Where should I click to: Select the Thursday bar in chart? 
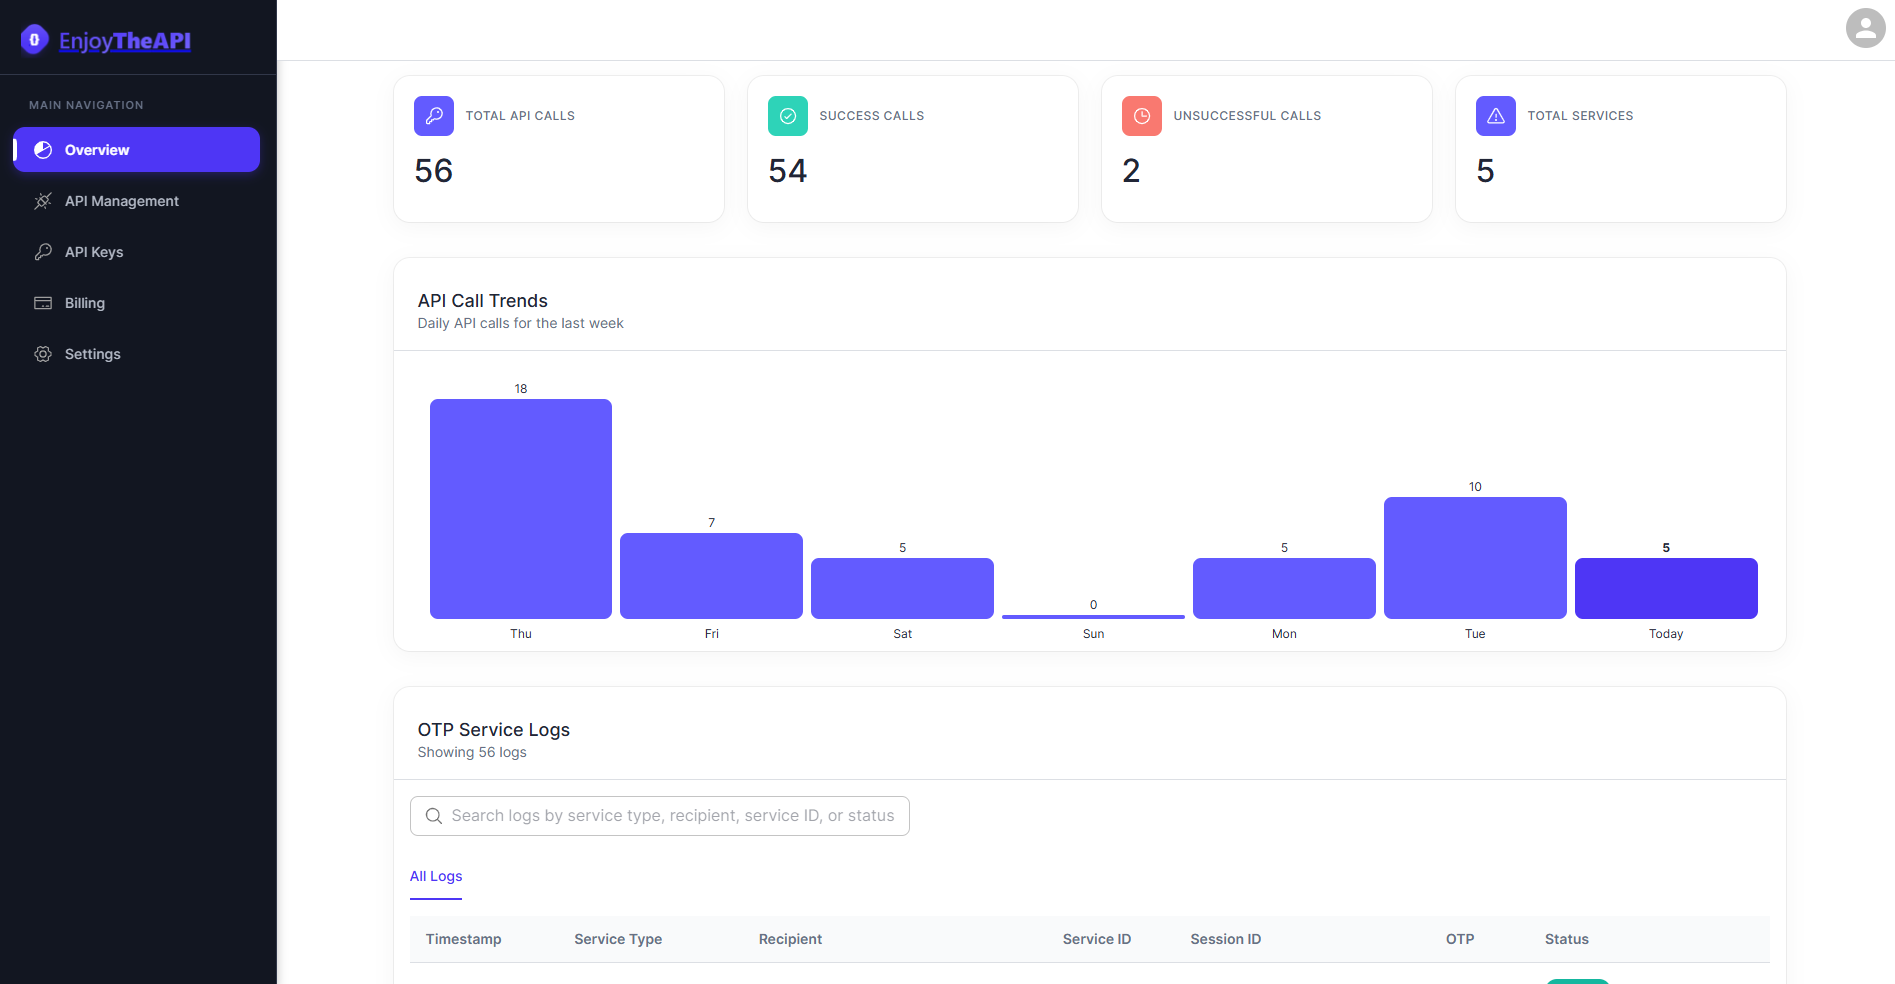click(x=521, y=509)
